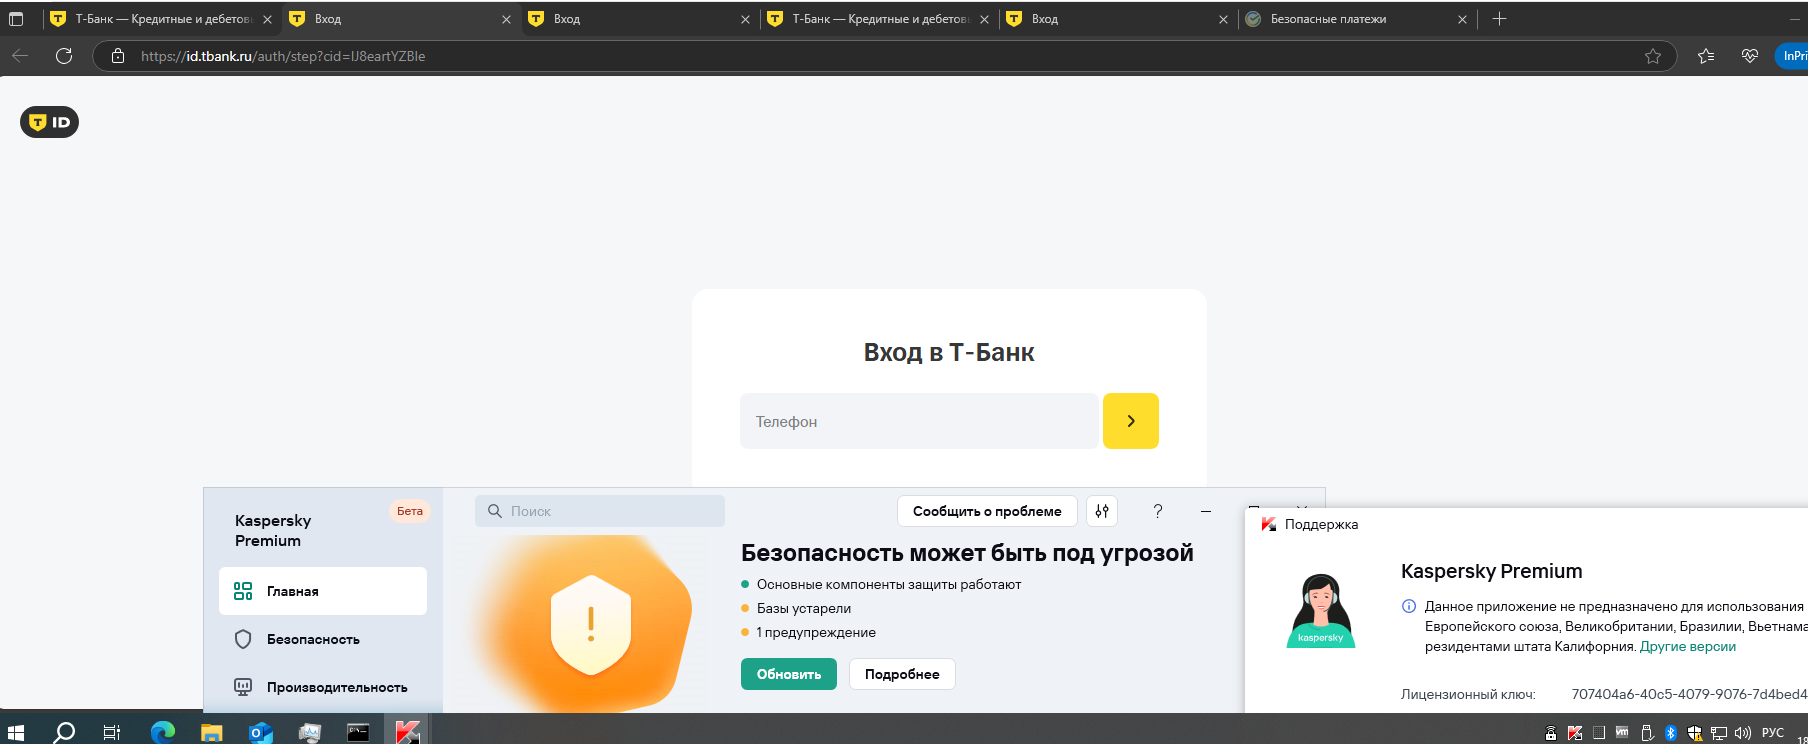The image size is (1808, 744).
Task: Open browser essentials heart icon
Action: [x=1749, y=56]
